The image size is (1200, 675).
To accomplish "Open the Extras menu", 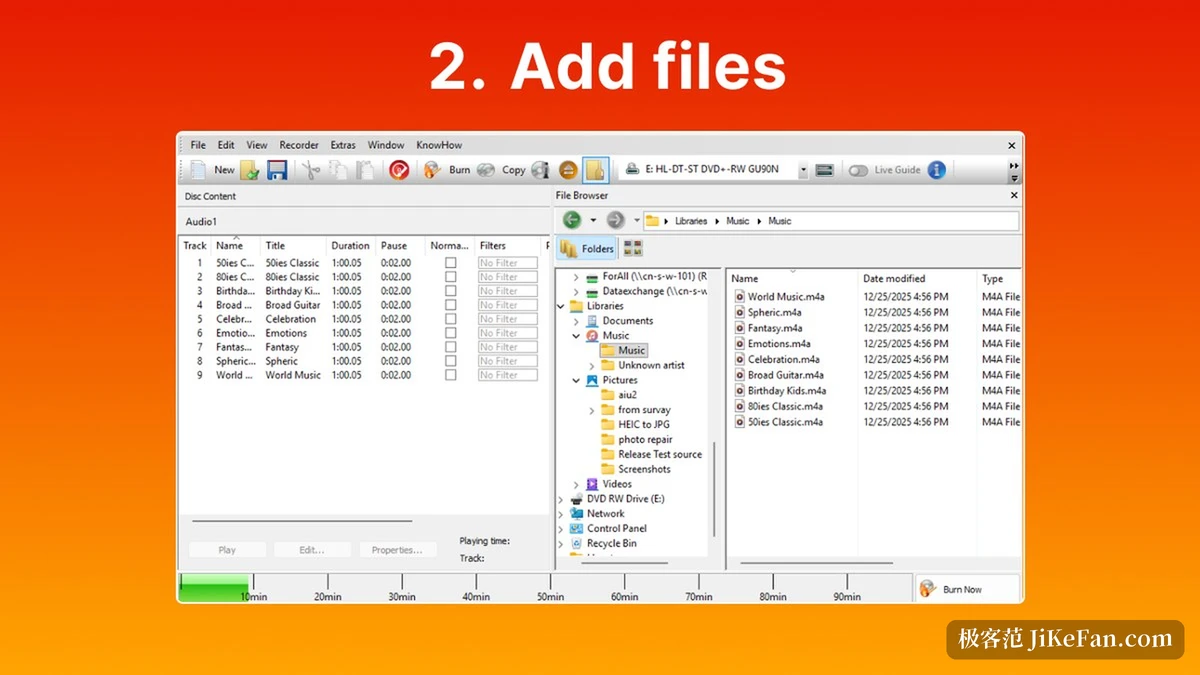I will [343, 145].
